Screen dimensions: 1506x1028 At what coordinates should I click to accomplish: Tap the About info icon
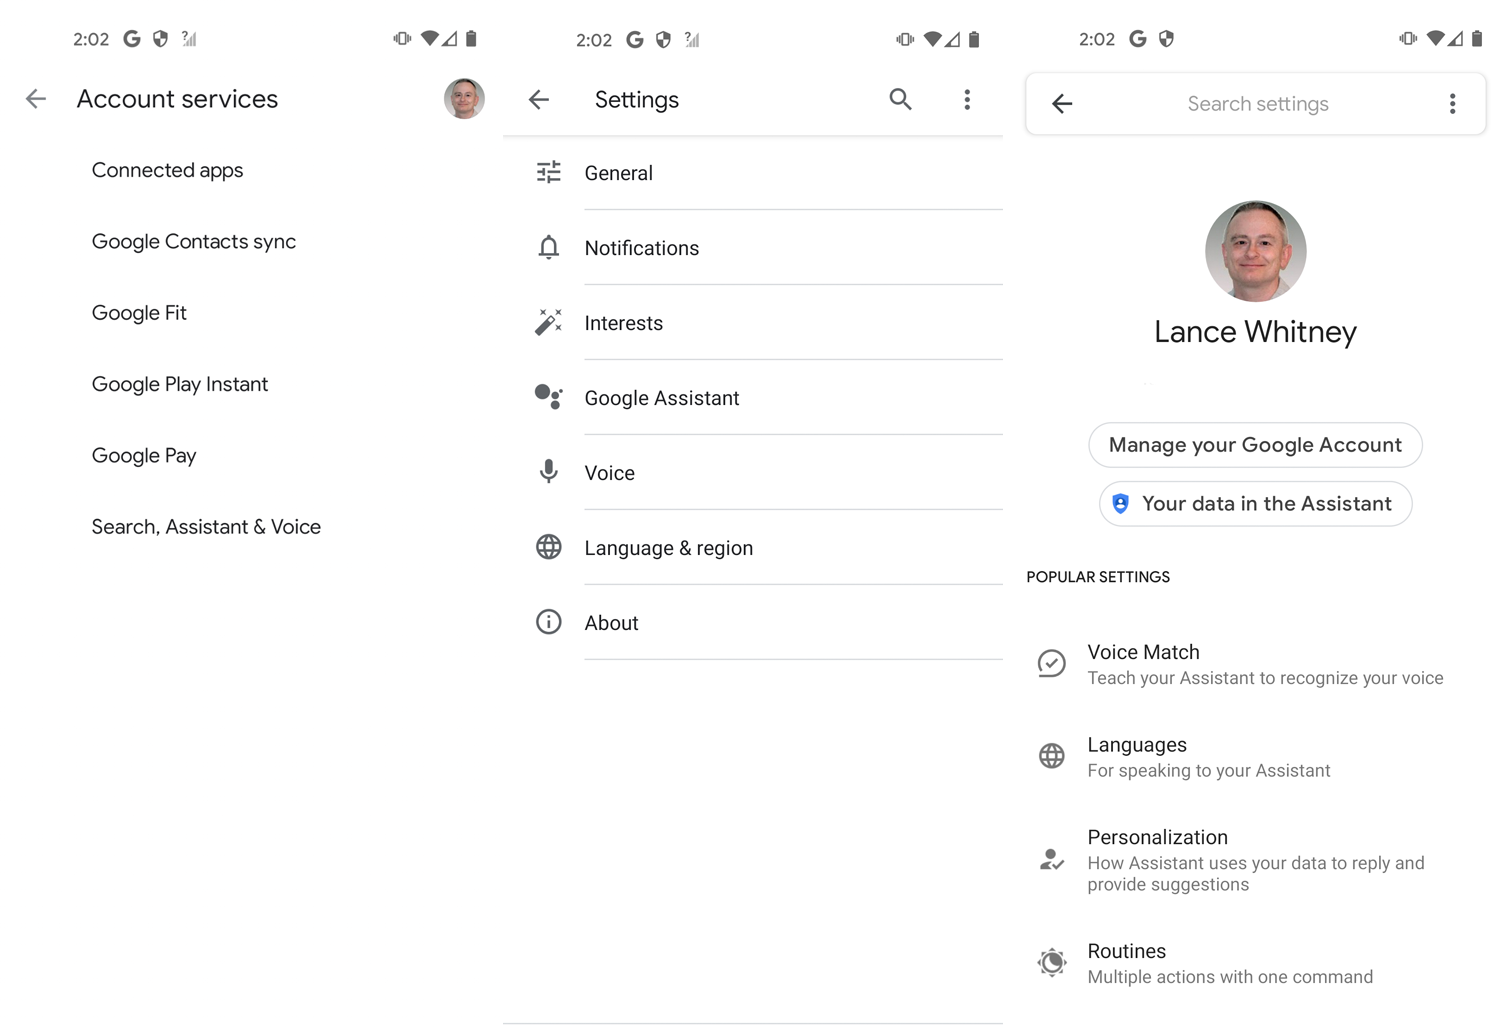[548, 622]
